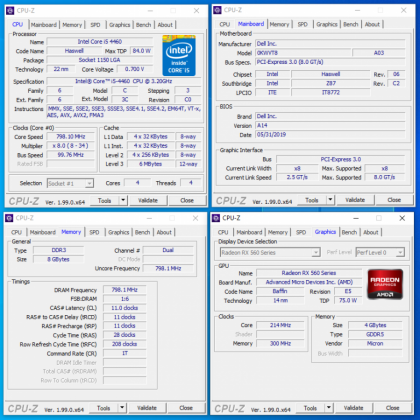Image resolution: width=420 pixels, height=420 pixels.
Task: Click the Intel Core i5 logo in CPU window
Action: [179, 56]
